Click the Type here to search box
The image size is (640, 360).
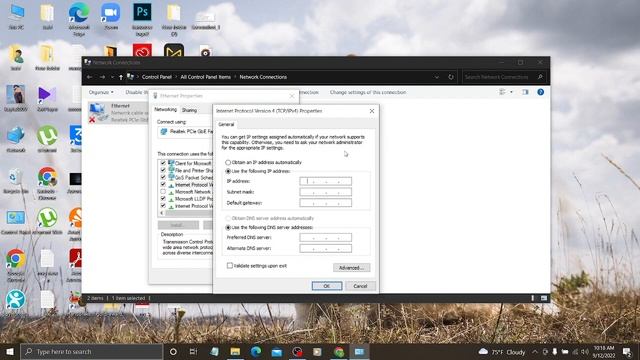pos(91,351)
